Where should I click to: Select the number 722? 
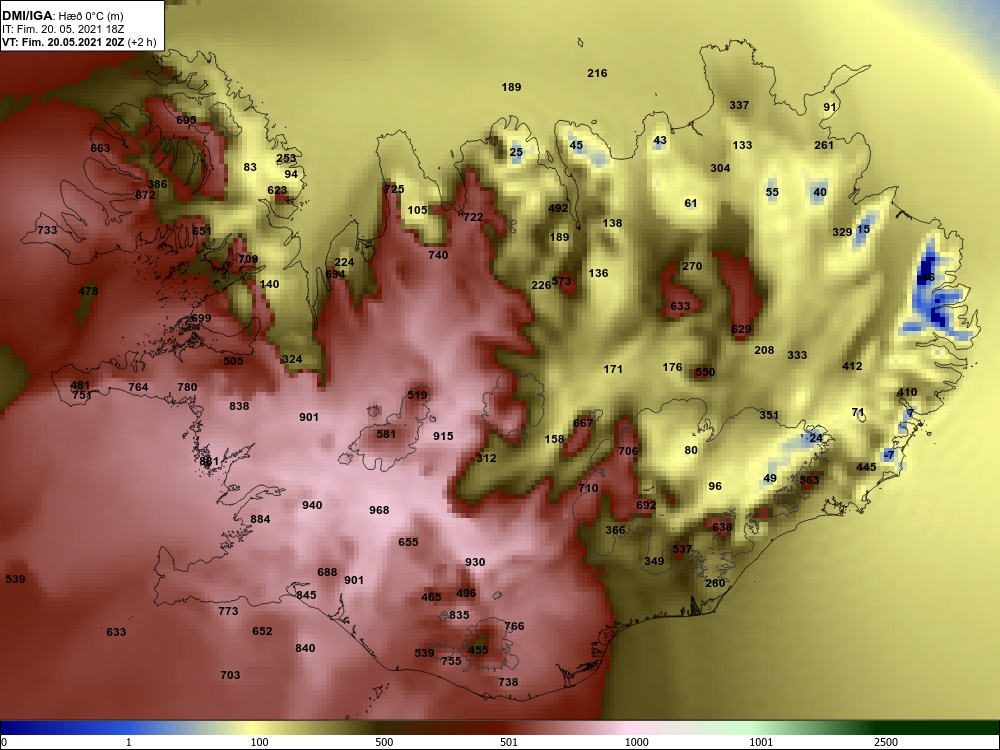[473, 217]
